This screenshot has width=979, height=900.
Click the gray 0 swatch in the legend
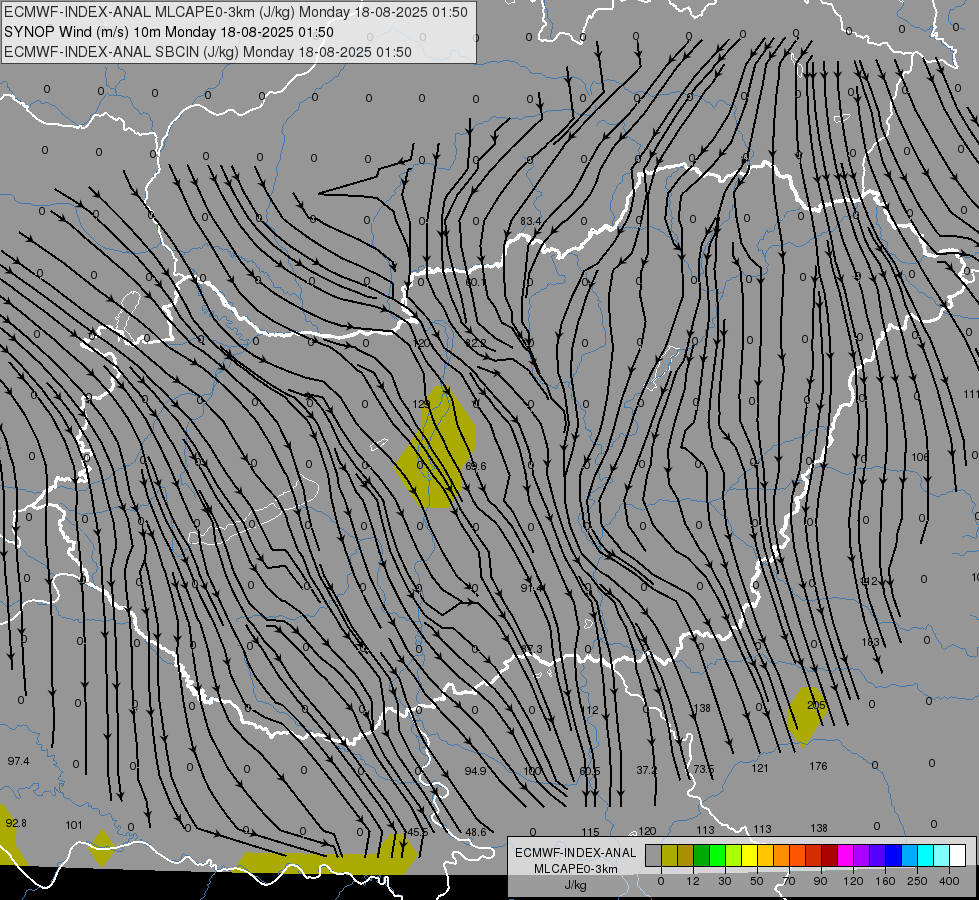[x=653, y=855]
